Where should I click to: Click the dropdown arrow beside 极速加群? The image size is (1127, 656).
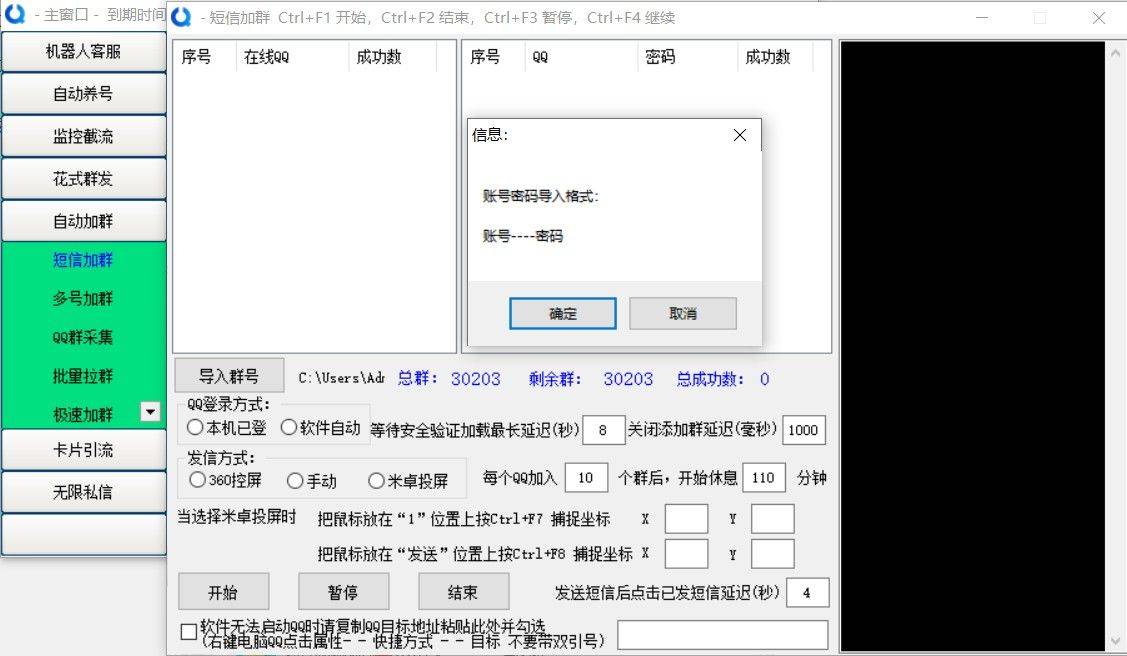[x=150, y=412]
